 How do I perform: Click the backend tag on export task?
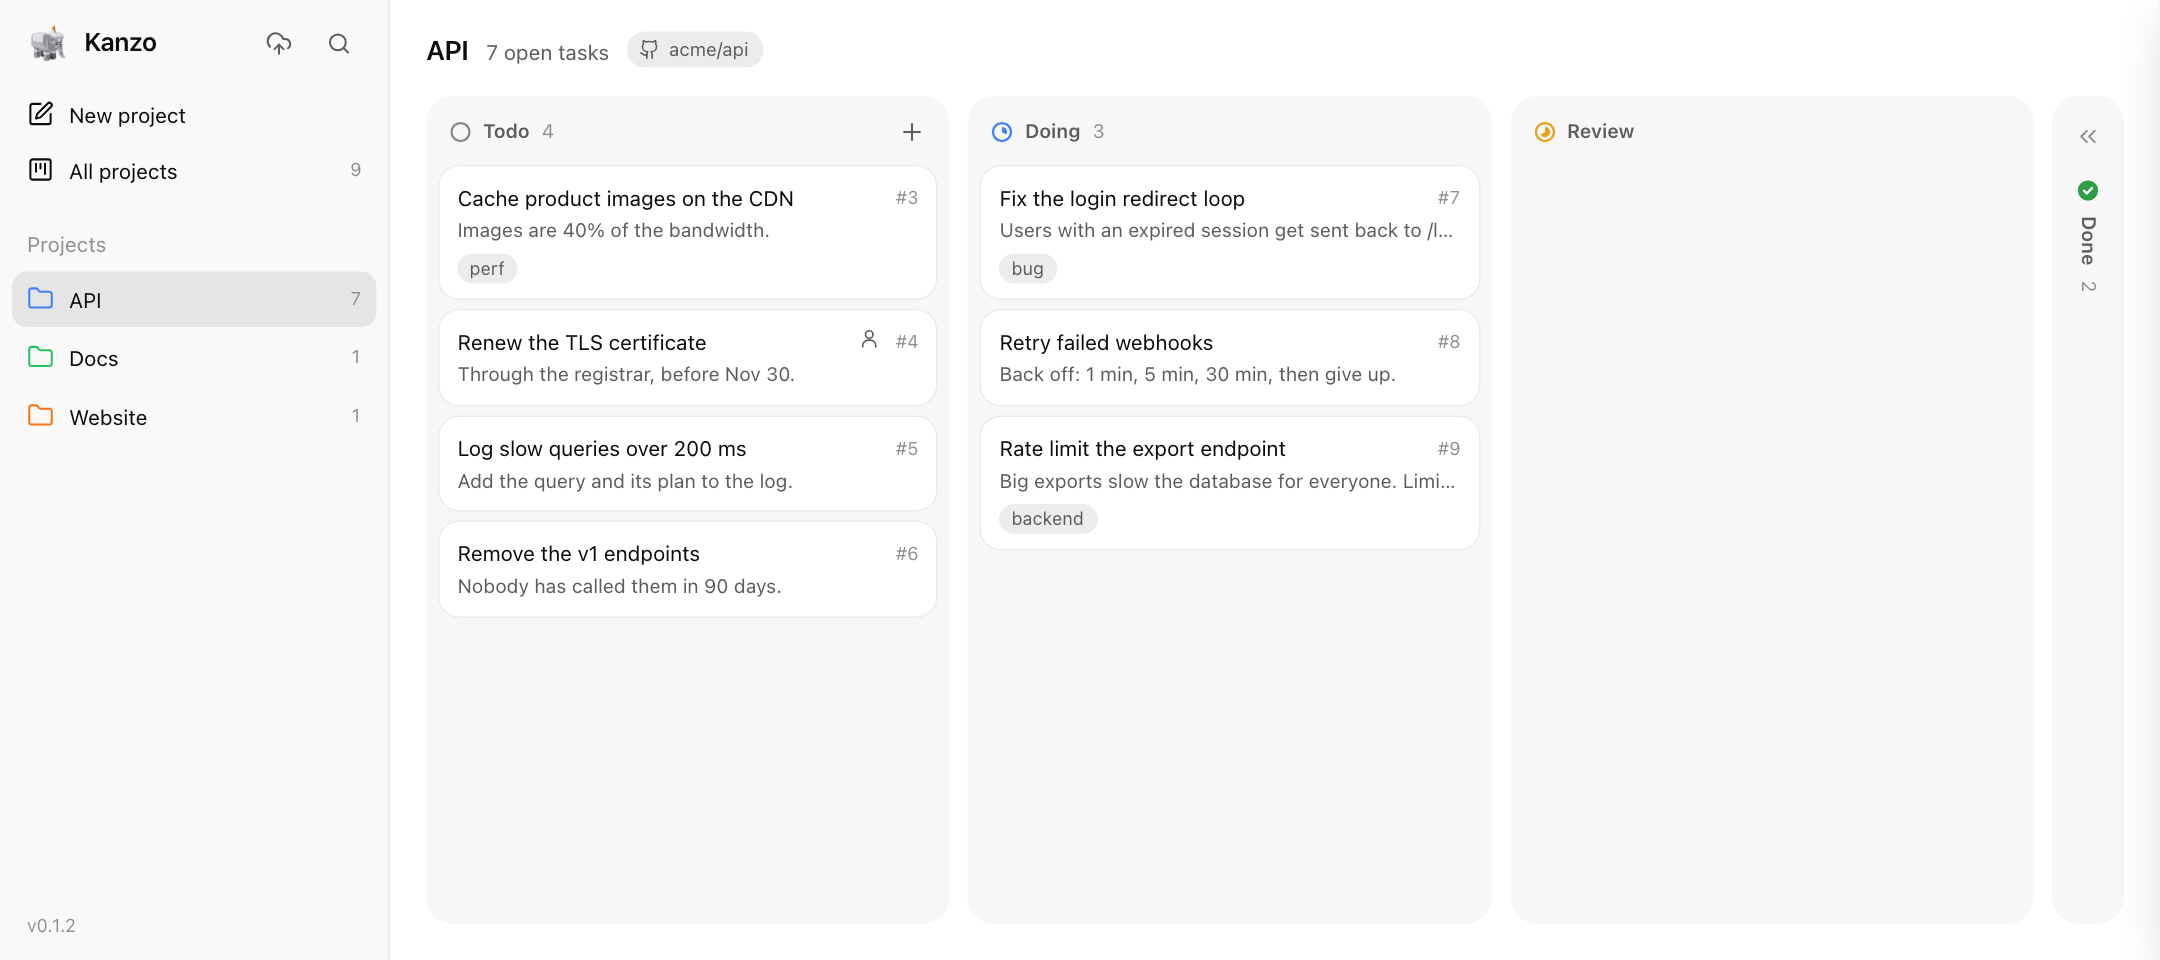[1047, 518]
